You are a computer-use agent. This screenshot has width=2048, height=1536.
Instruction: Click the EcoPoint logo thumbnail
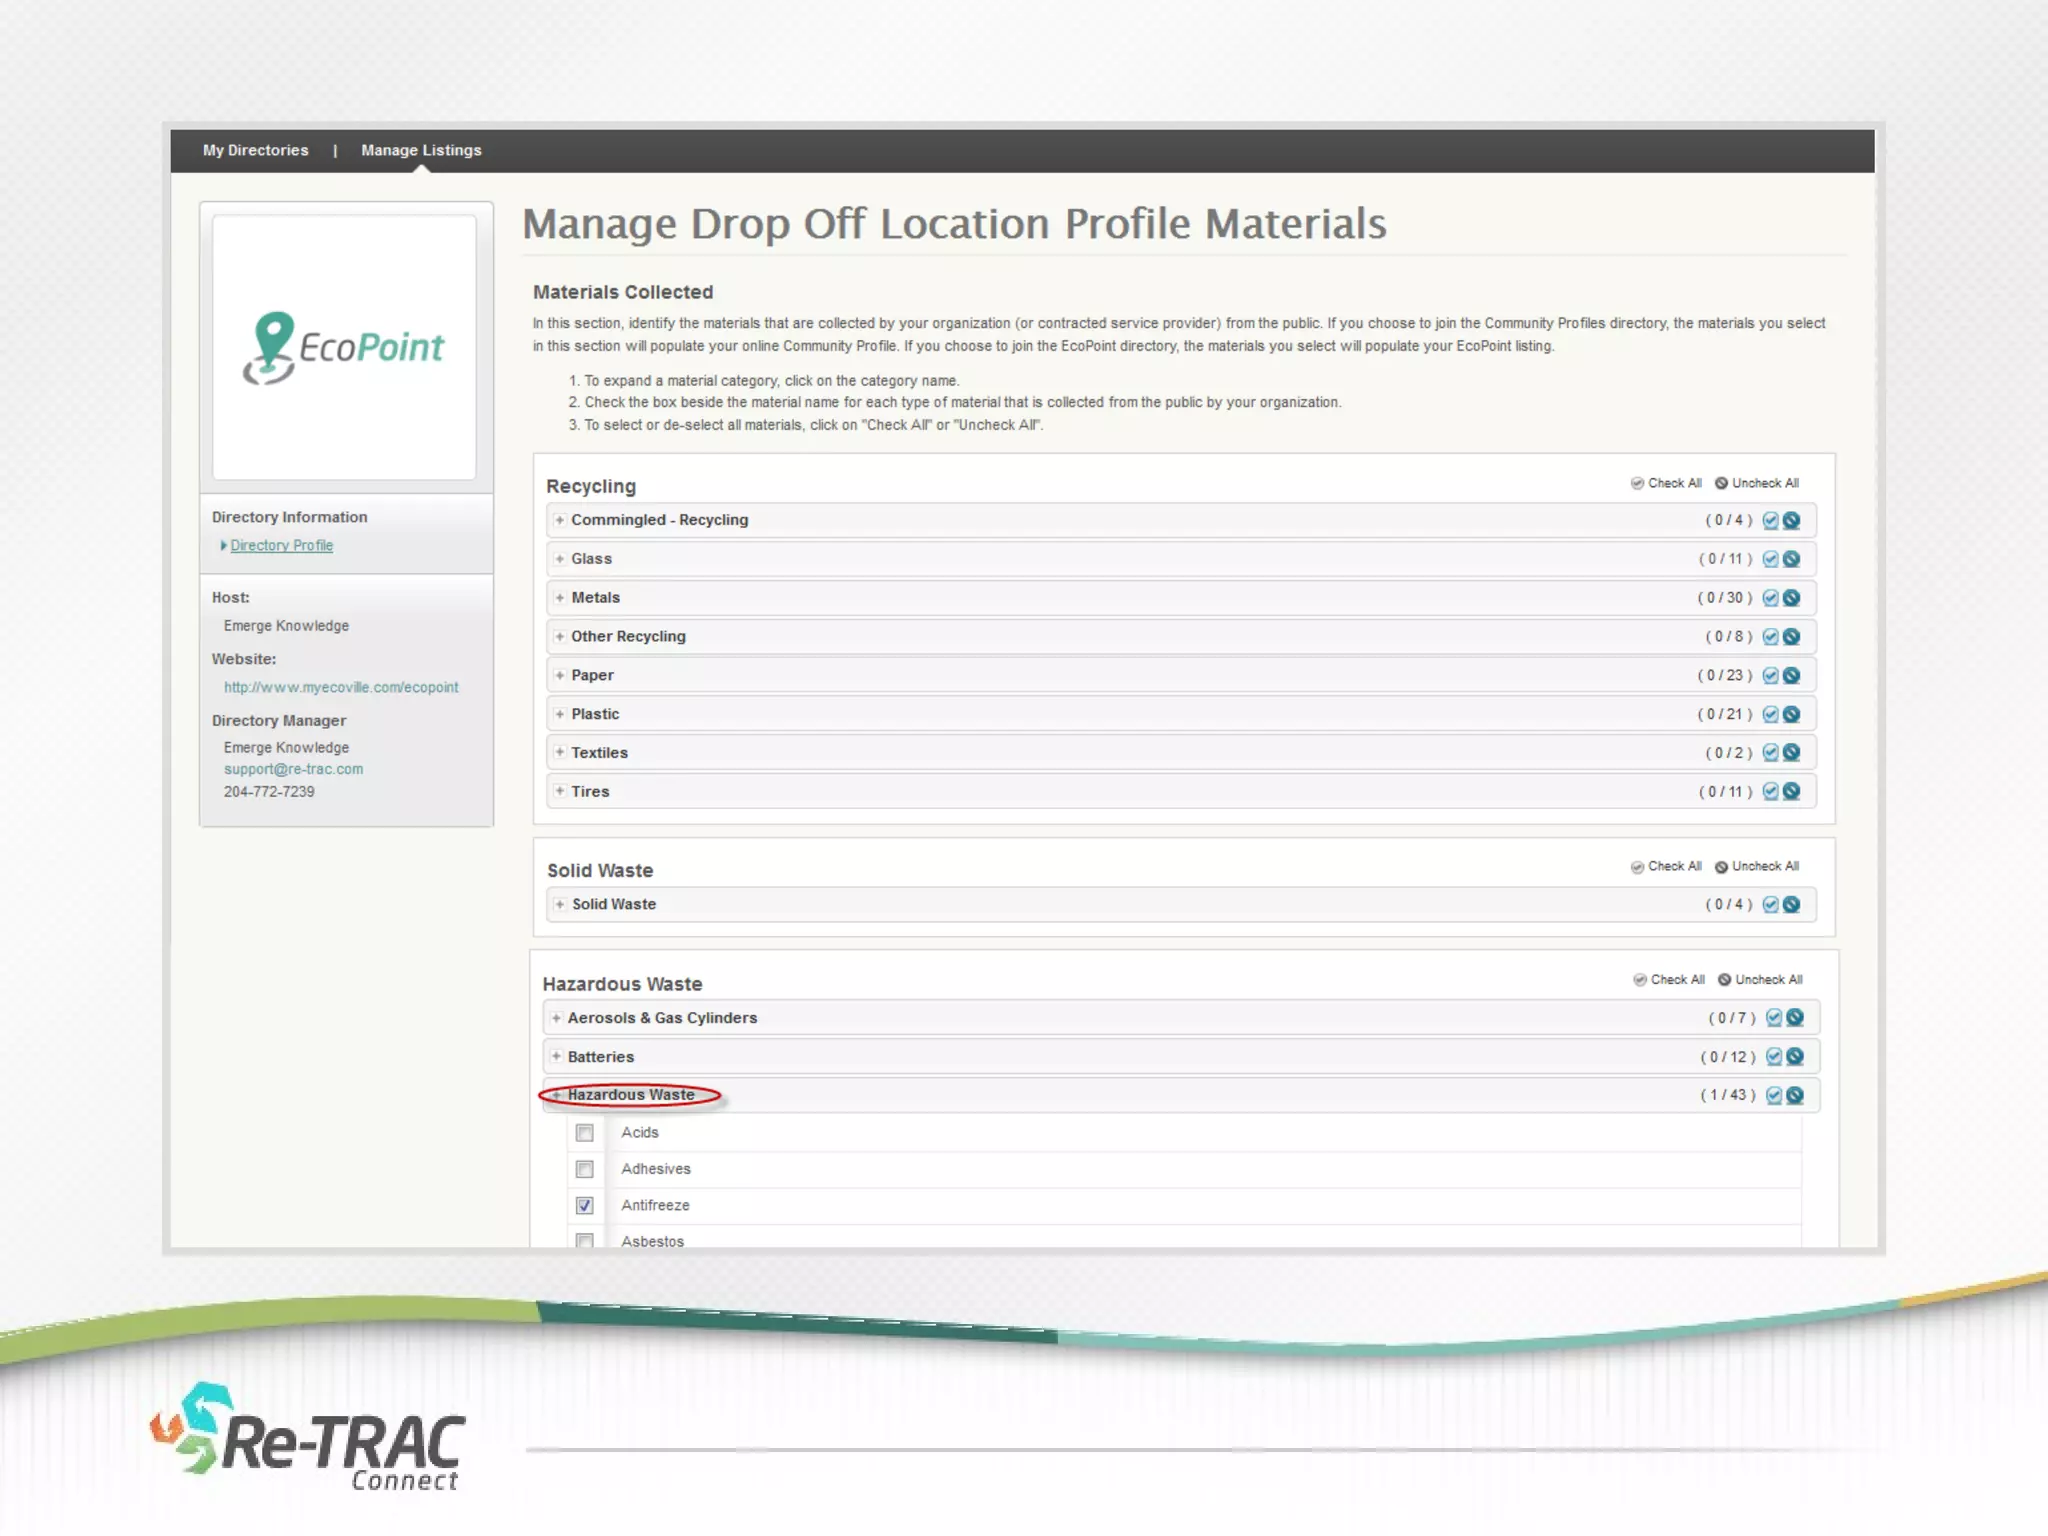[x=344, y=347]
